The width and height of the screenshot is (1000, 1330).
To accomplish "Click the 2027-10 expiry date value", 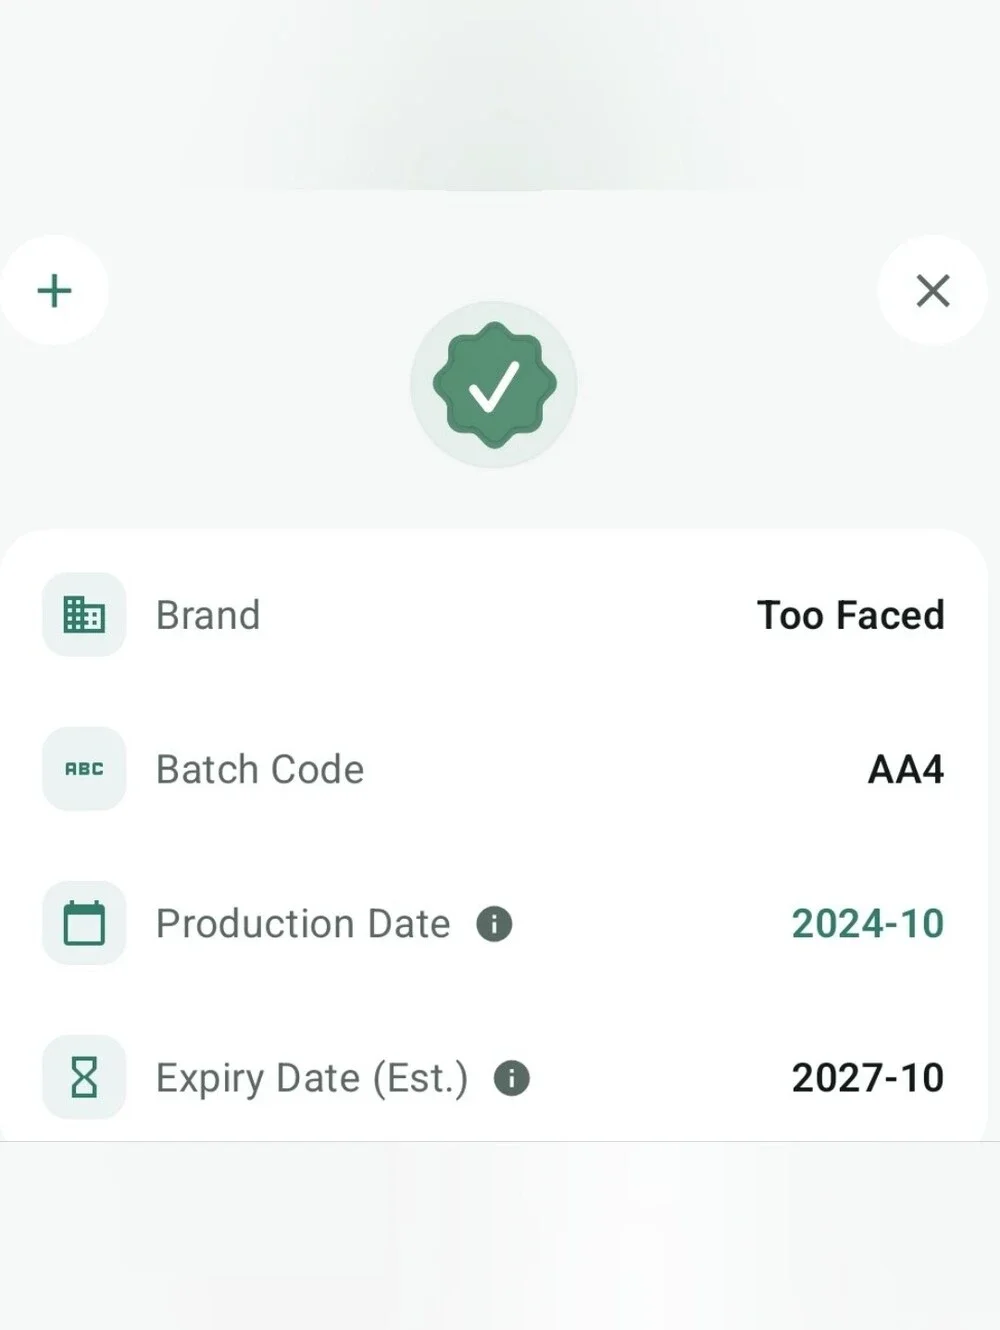I will pyautogui.click(x=867, y=1077).
